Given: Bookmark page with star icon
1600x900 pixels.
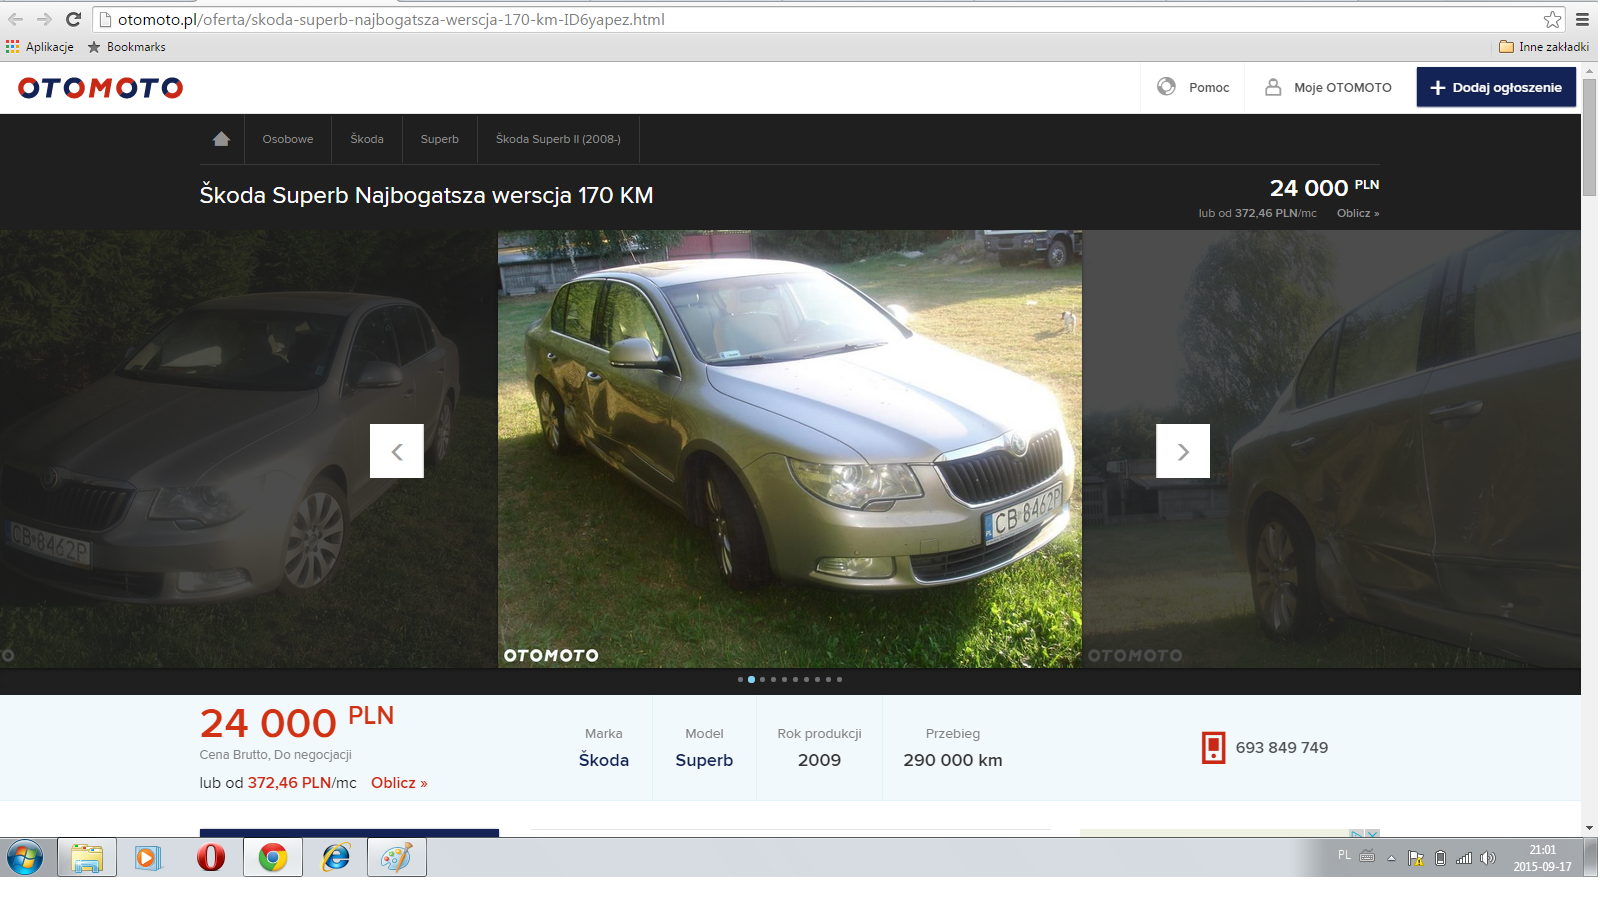Looking at the screenshot, I should [x=1552, y=19].
